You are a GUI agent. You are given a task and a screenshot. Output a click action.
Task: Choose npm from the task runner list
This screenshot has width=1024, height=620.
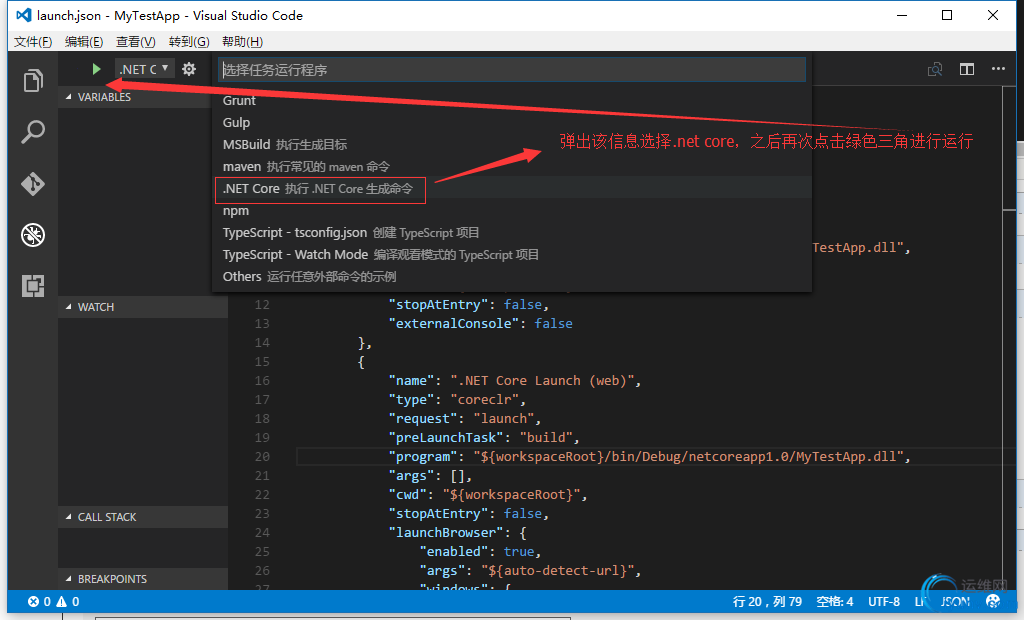click(512, 211)
